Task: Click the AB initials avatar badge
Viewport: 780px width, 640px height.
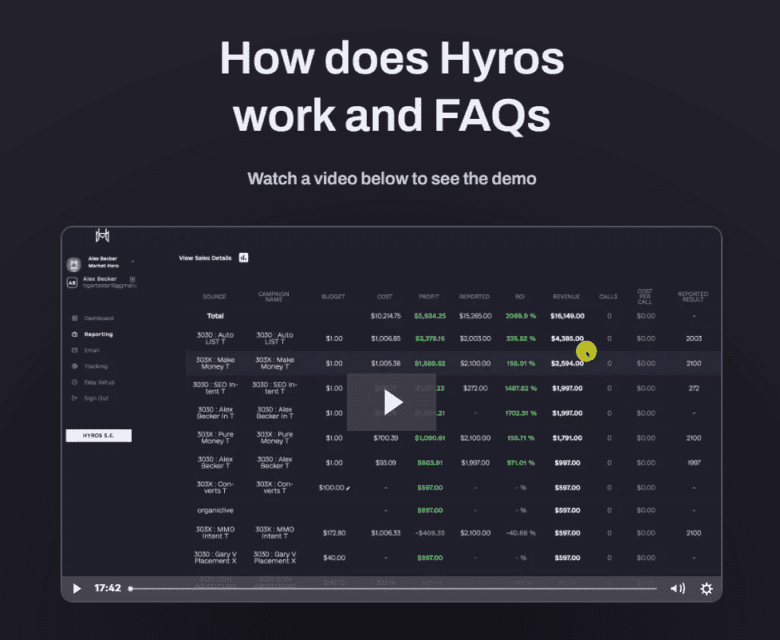Action: [x=72, y=282]
